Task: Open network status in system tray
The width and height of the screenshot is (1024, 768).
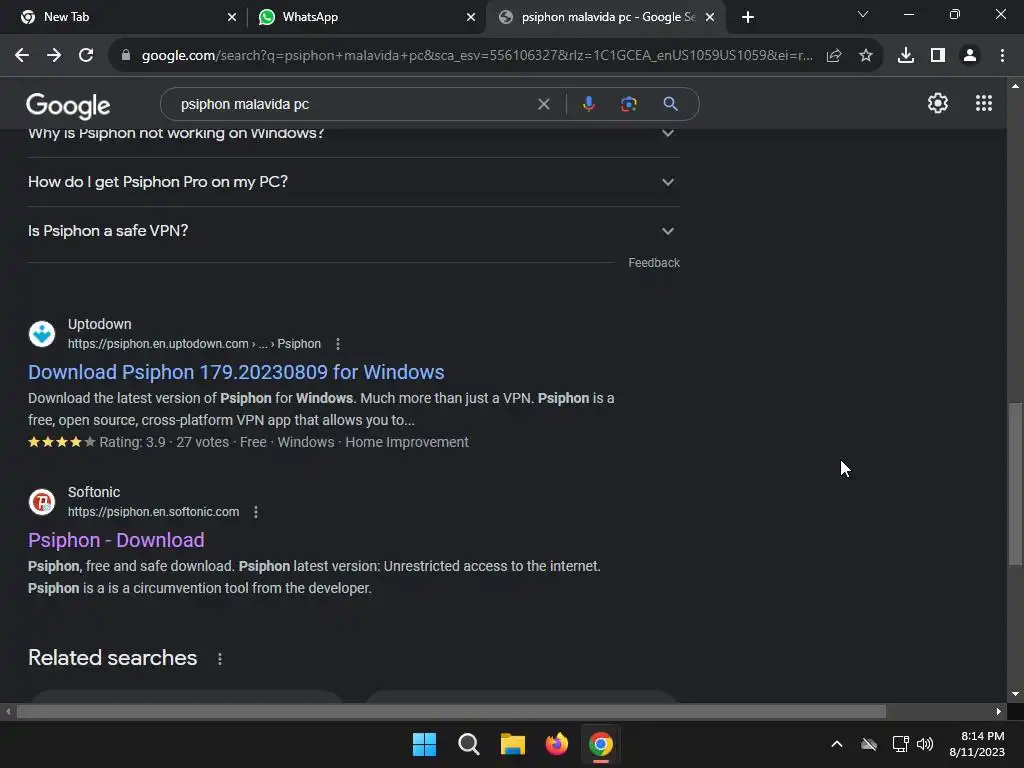Action: 901,744
